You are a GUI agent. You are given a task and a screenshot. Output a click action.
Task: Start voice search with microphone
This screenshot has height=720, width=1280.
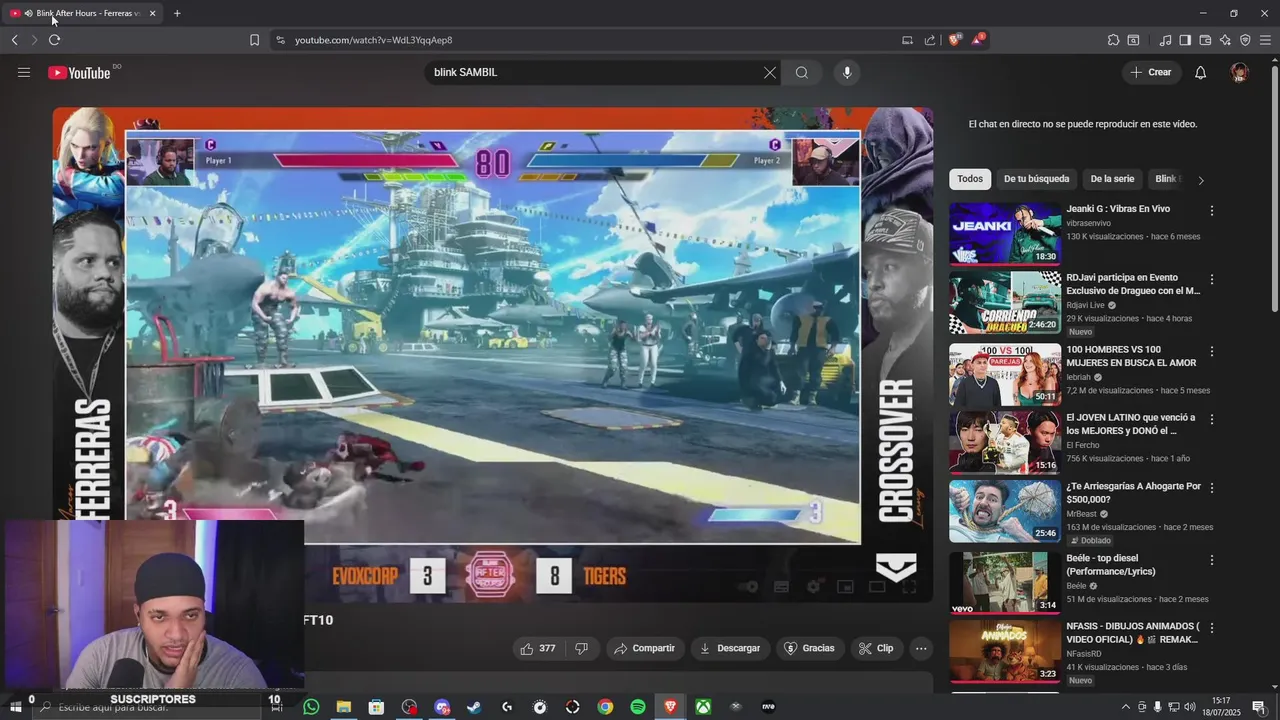(x=847, y=72)
